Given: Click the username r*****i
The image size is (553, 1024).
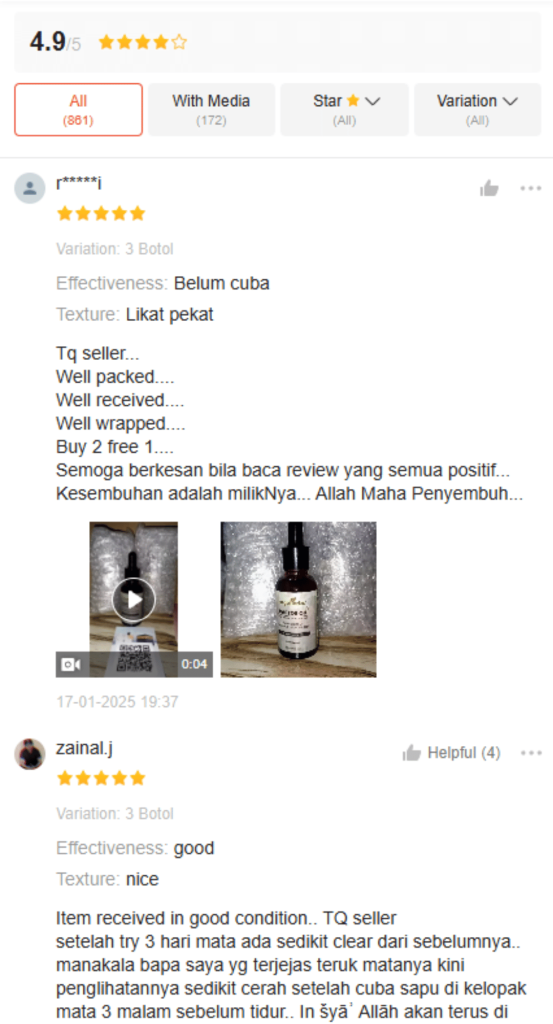Looking at the screenshot, I should [x=79, y=184].
